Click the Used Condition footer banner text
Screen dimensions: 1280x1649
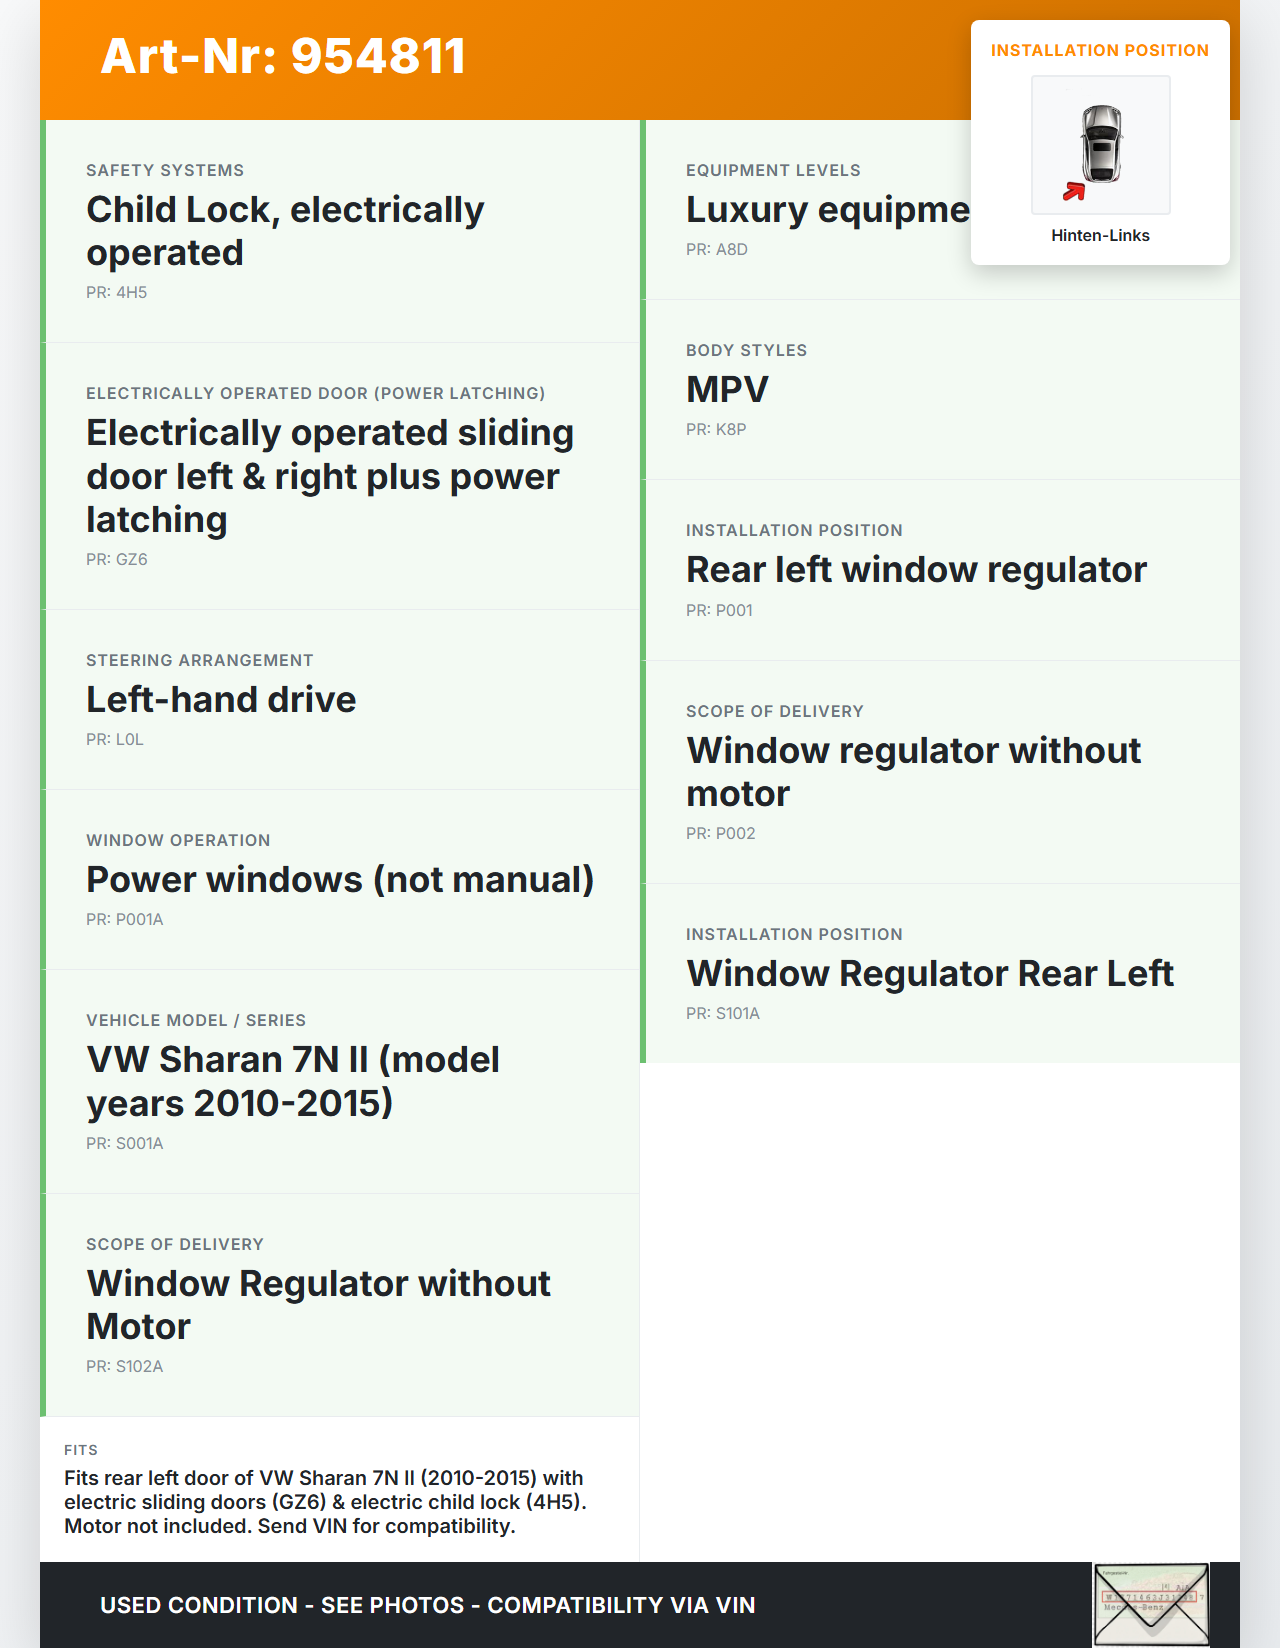tap(427, 1605)
